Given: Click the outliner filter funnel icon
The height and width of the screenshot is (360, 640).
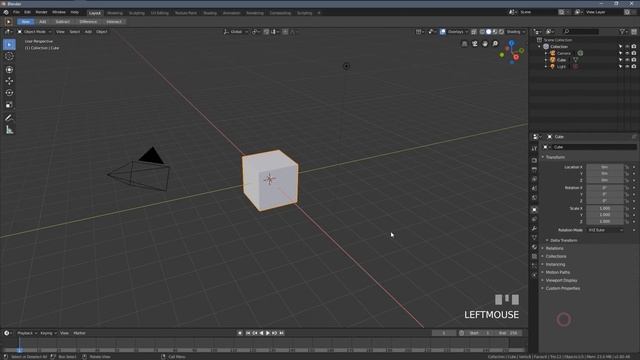Looking at the screenshot, I should pyautogui.click(x=622, y=31).
